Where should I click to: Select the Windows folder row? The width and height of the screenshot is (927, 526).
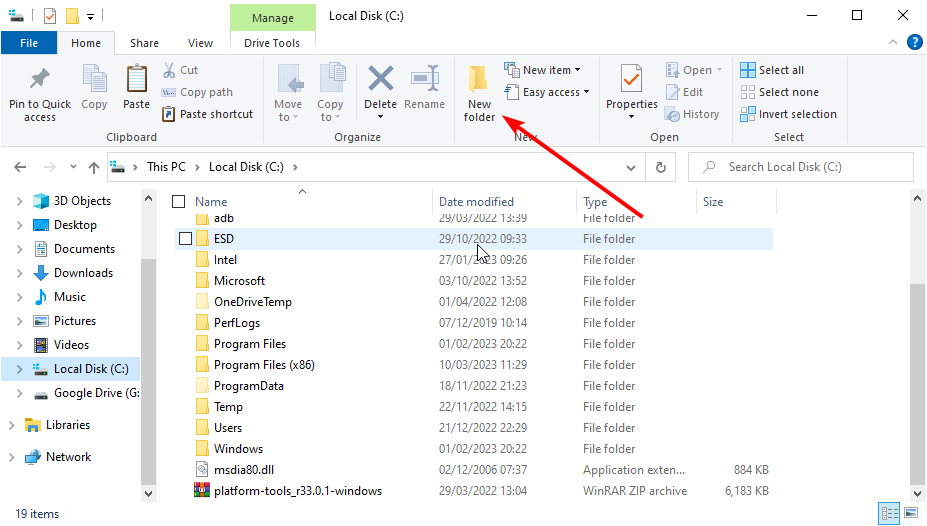(x=474, y=449)
